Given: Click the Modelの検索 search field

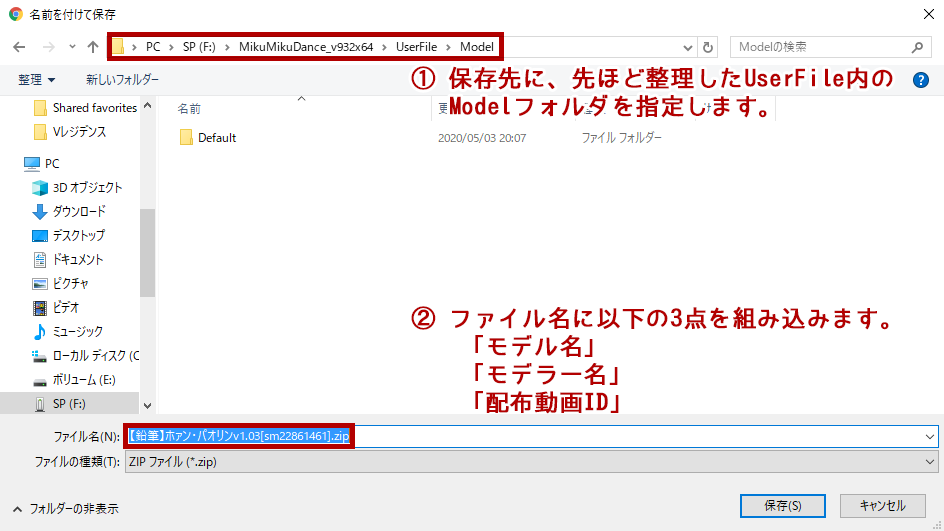Looking at the screenshot, I should pyautogui.click(x=821, y=47).
